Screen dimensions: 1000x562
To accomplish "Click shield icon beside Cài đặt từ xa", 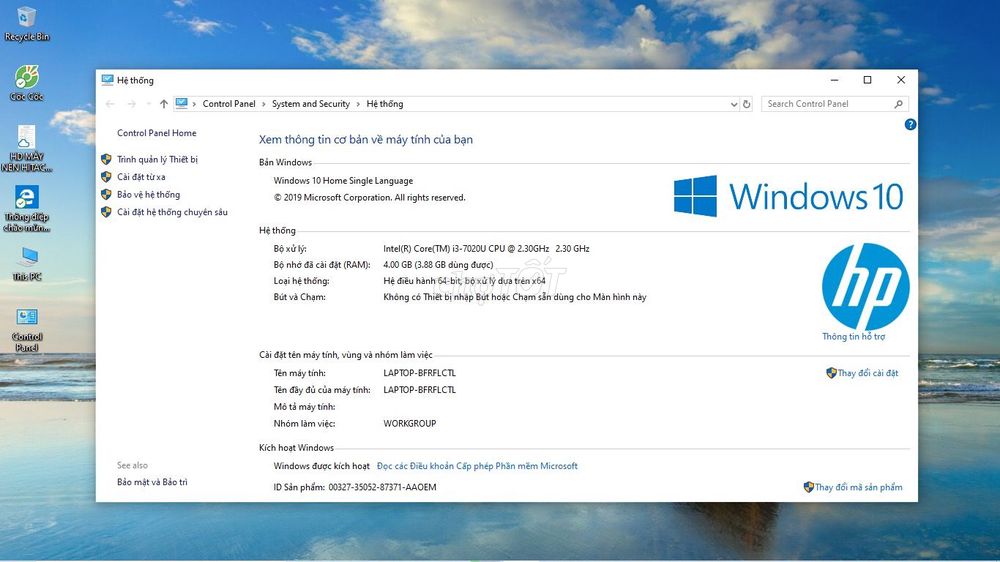I will (107, 177).
